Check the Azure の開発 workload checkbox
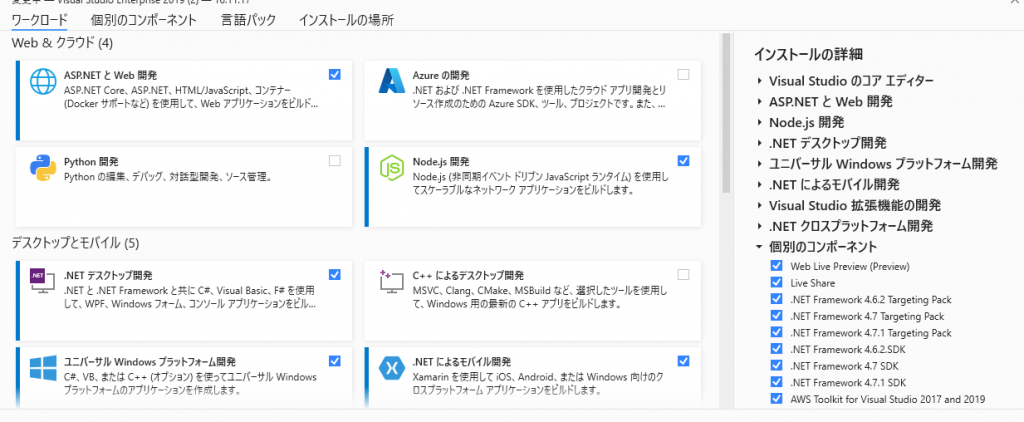 683,74
